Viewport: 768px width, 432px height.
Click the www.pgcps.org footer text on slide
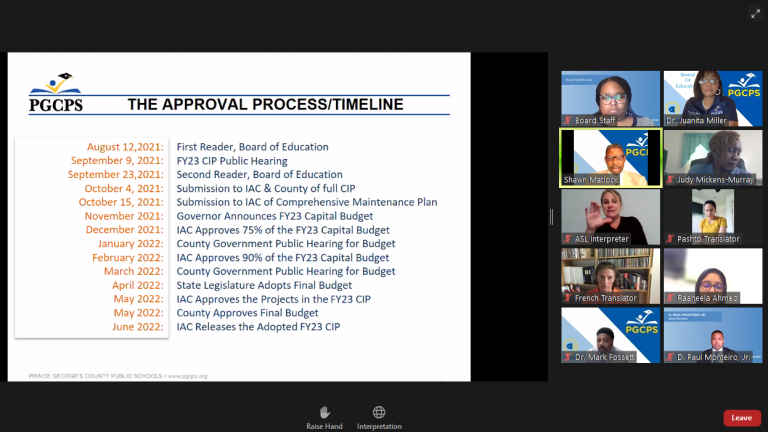click(x=187, y=375)
